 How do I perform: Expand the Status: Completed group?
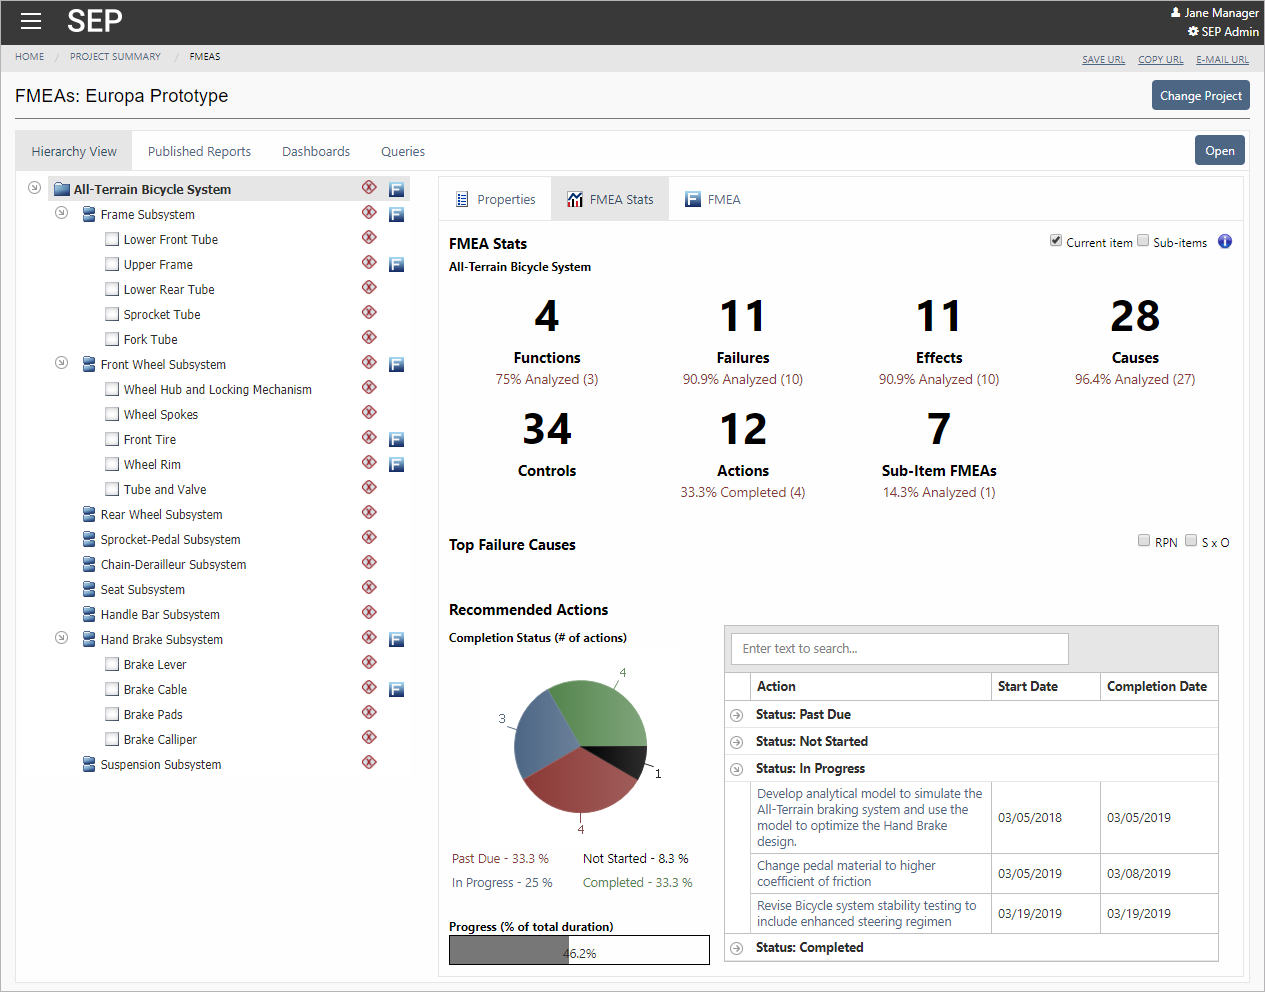tap(737, 947)
